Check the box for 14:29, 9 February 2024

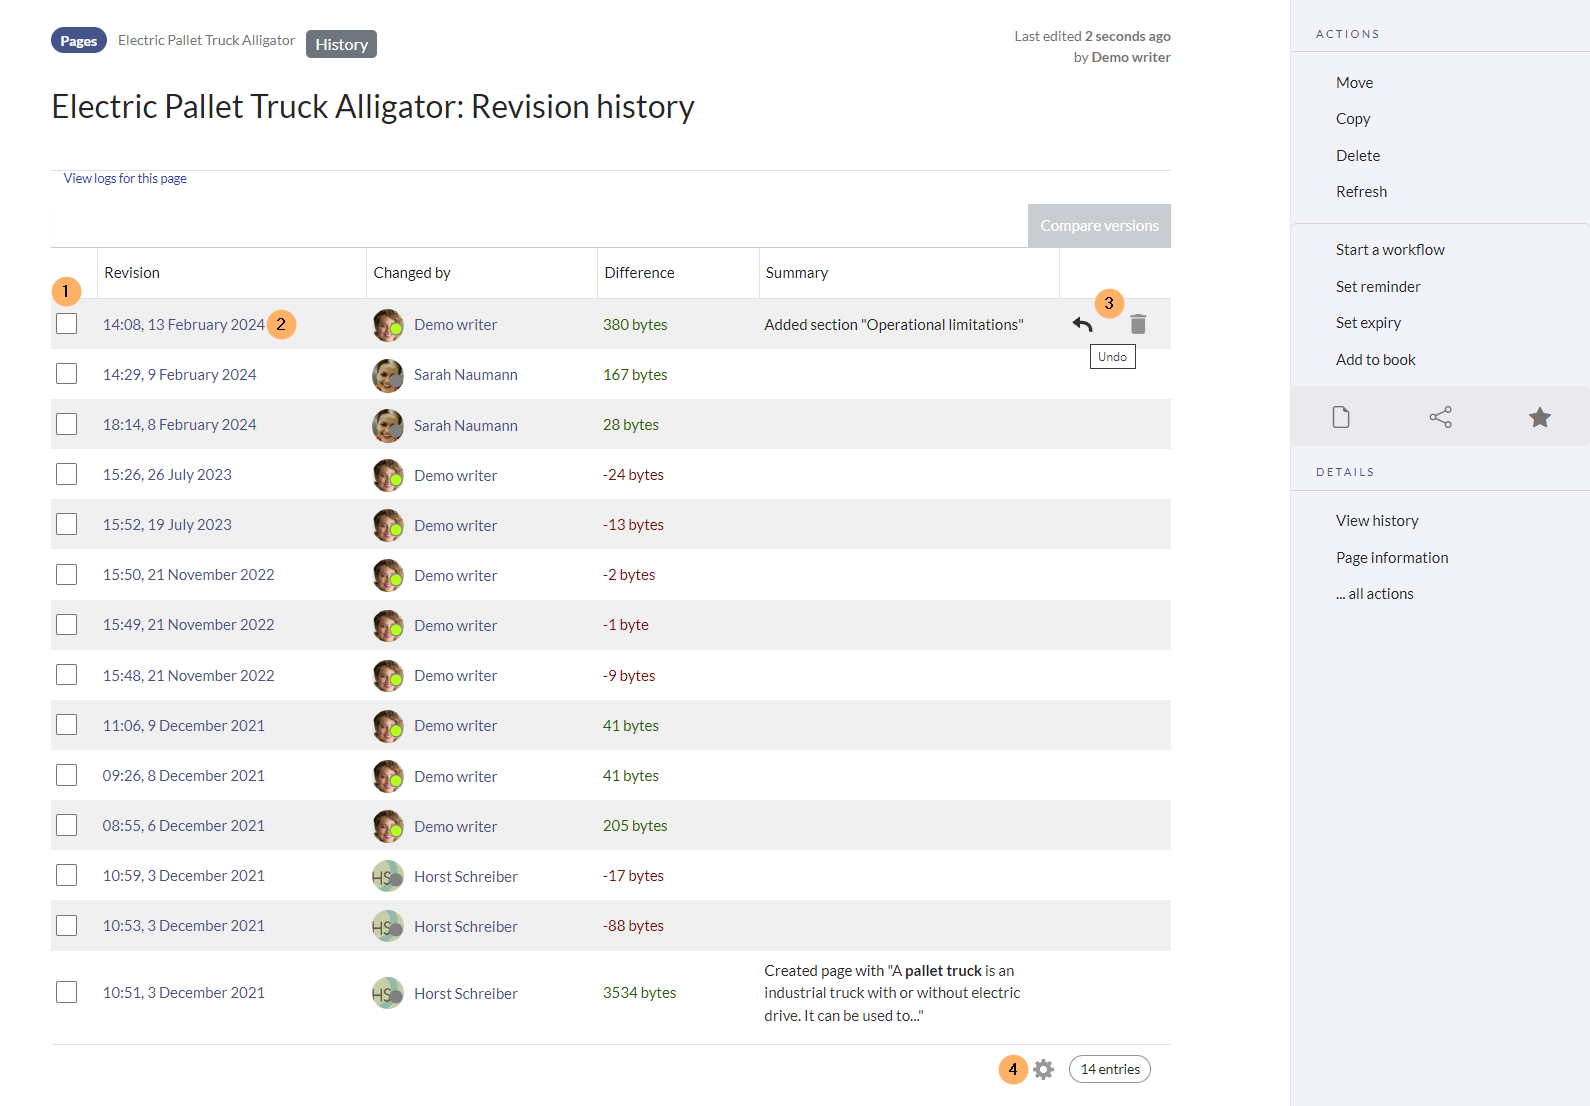click(67, 374)
